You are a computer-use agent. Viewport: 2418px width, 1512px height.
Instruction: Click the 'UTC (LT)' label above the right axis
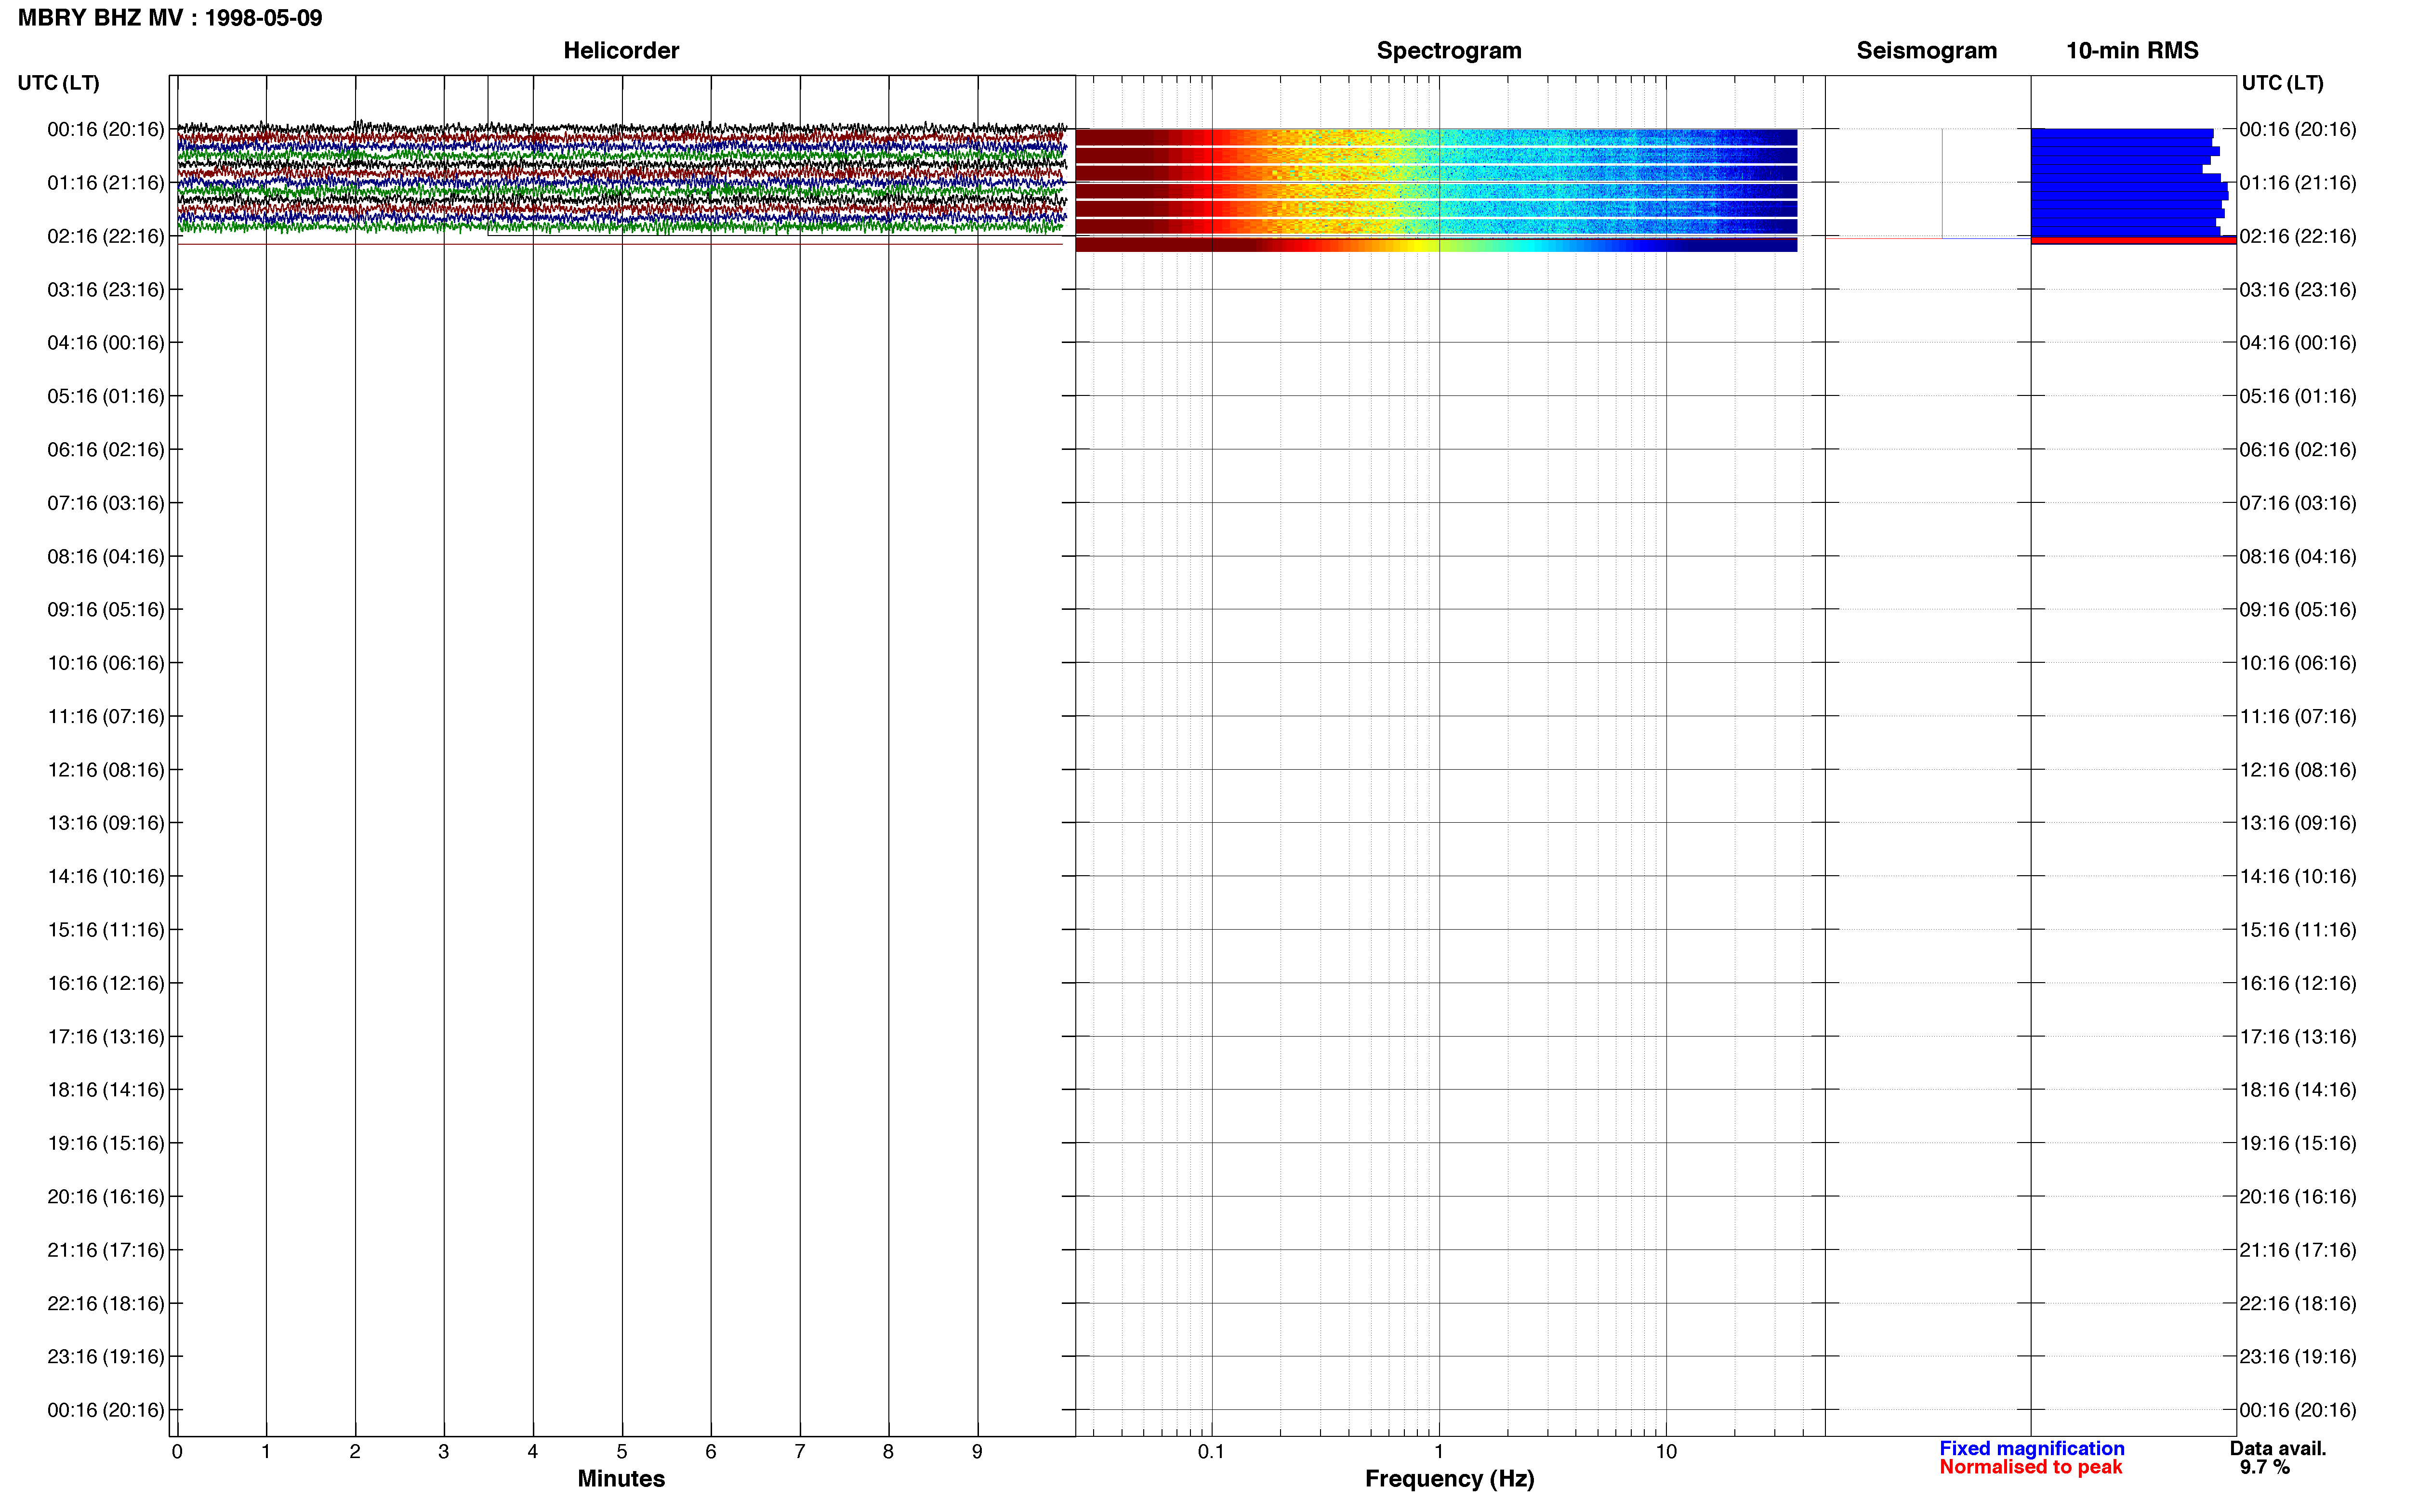tap(2282, 83)
